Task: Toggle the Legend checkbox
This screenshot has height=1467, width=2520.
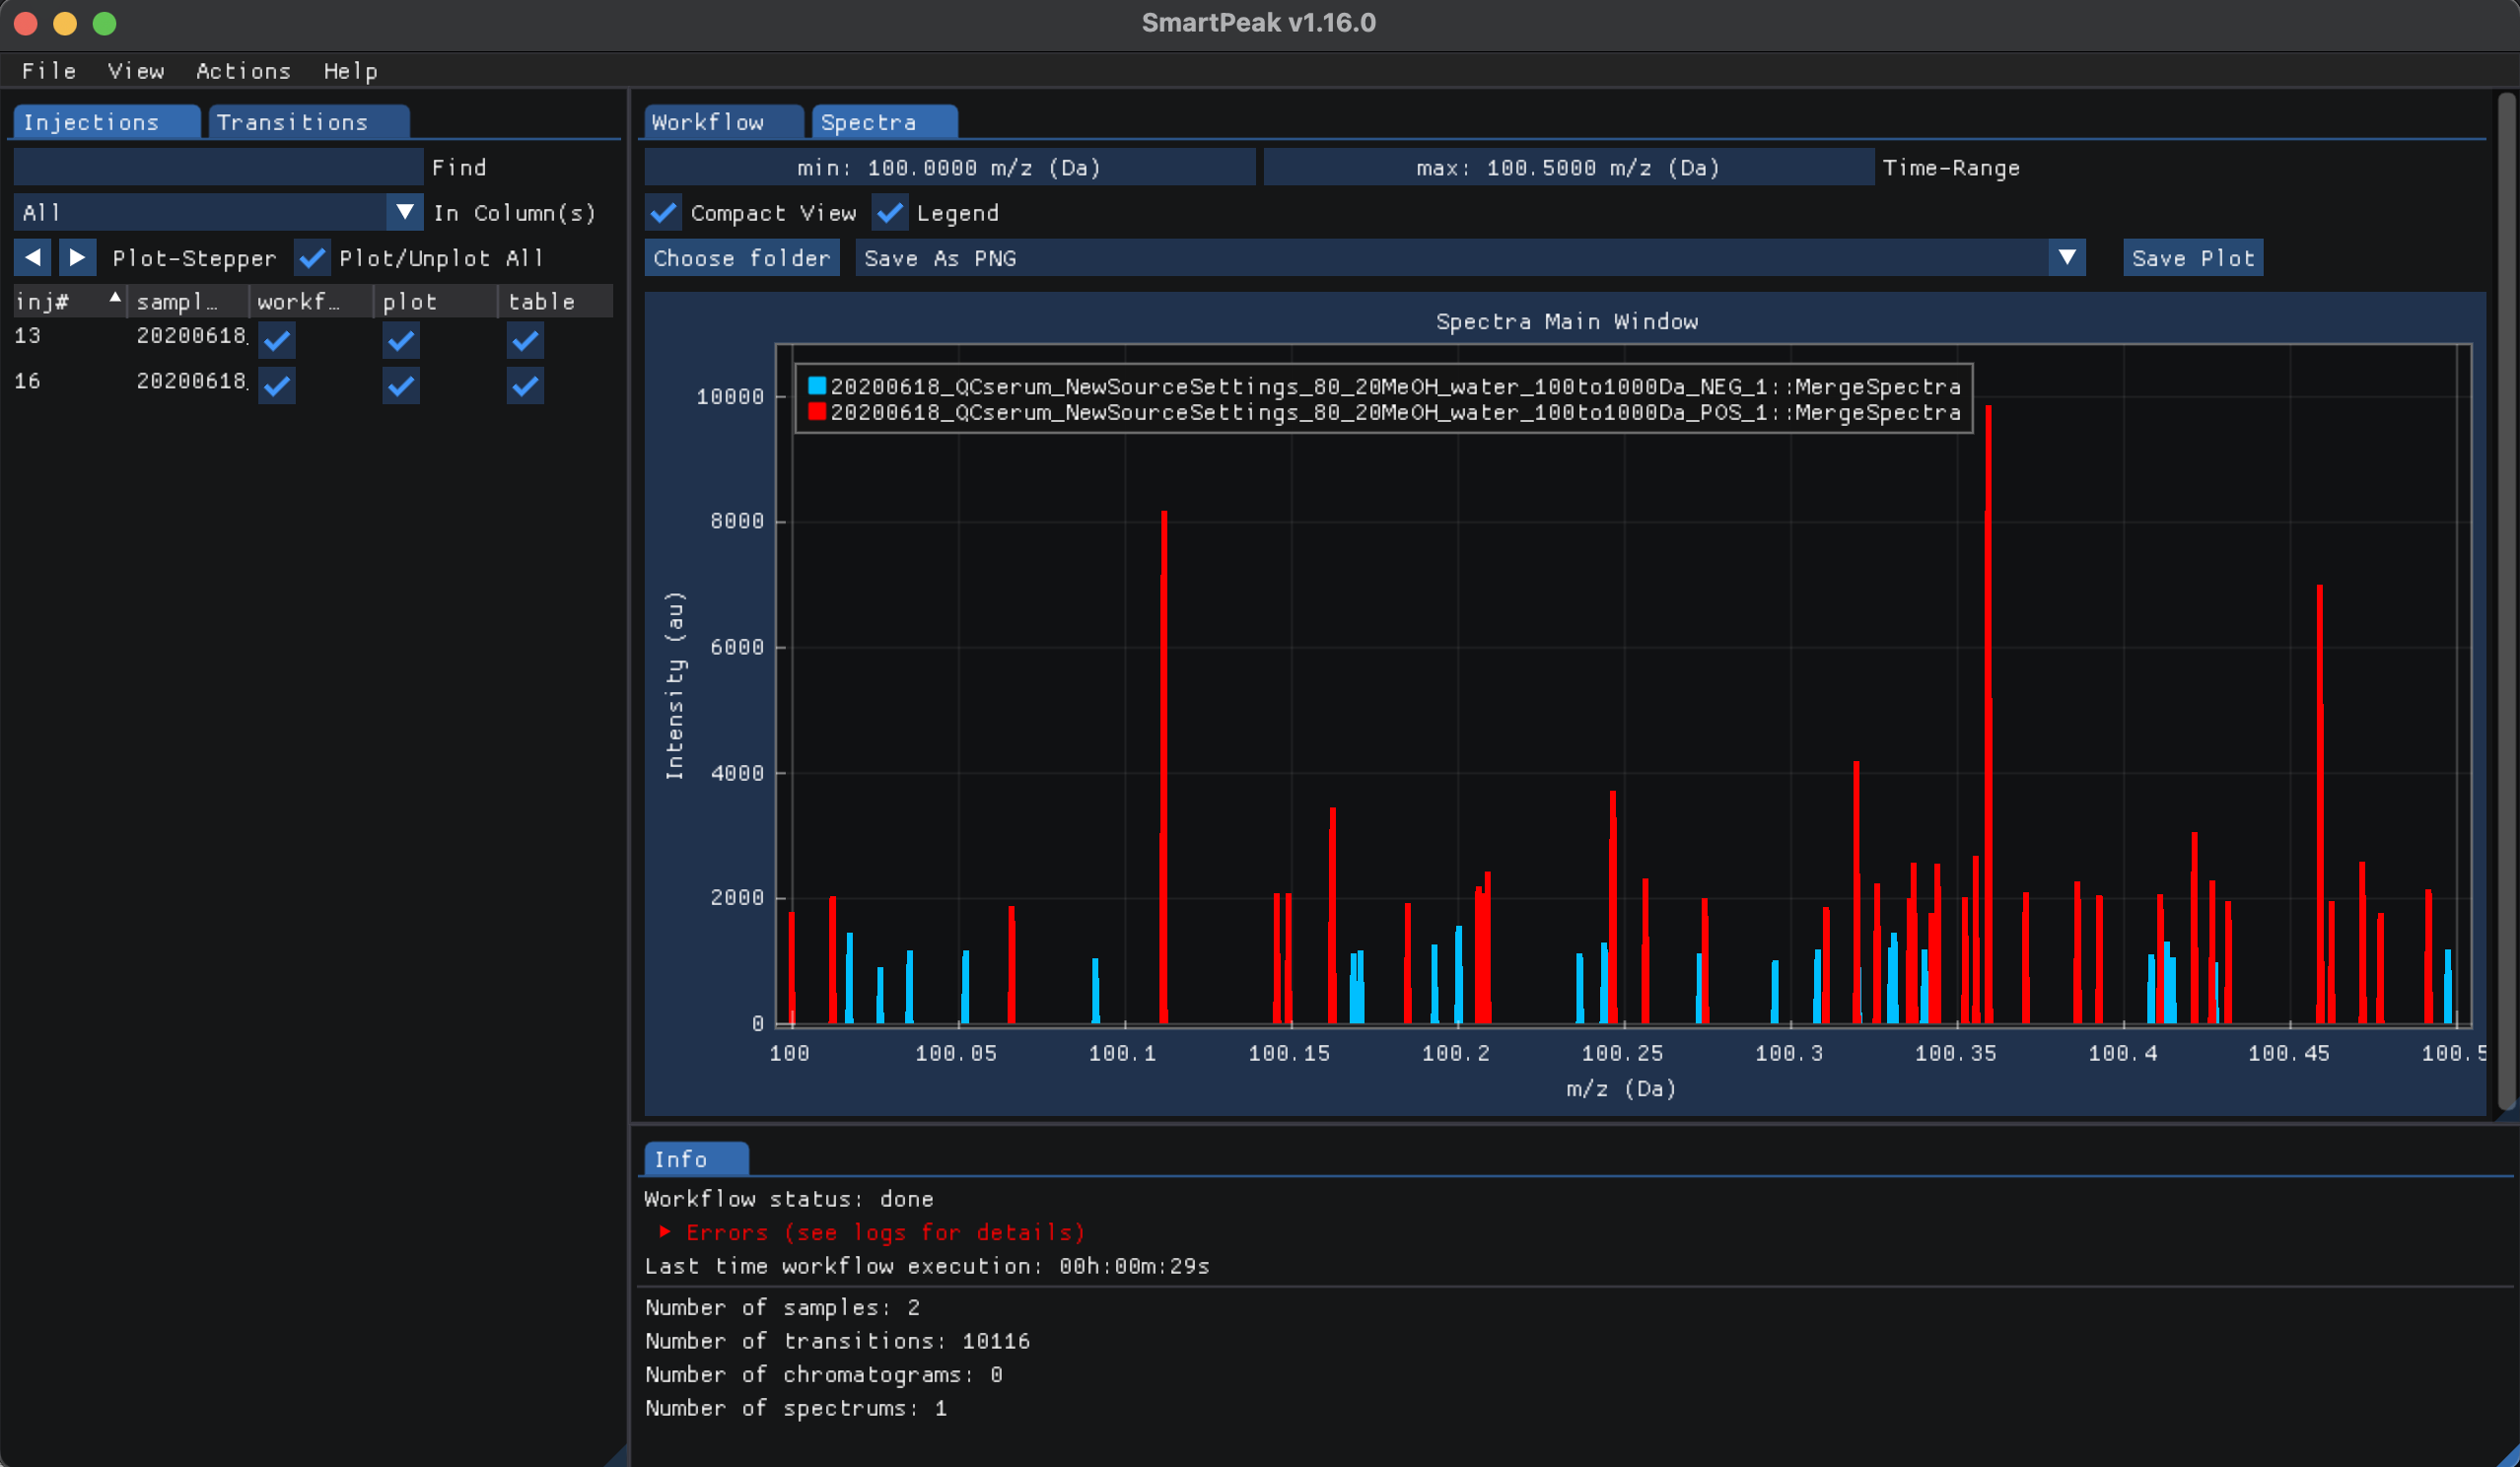Action: coord(889,213)
